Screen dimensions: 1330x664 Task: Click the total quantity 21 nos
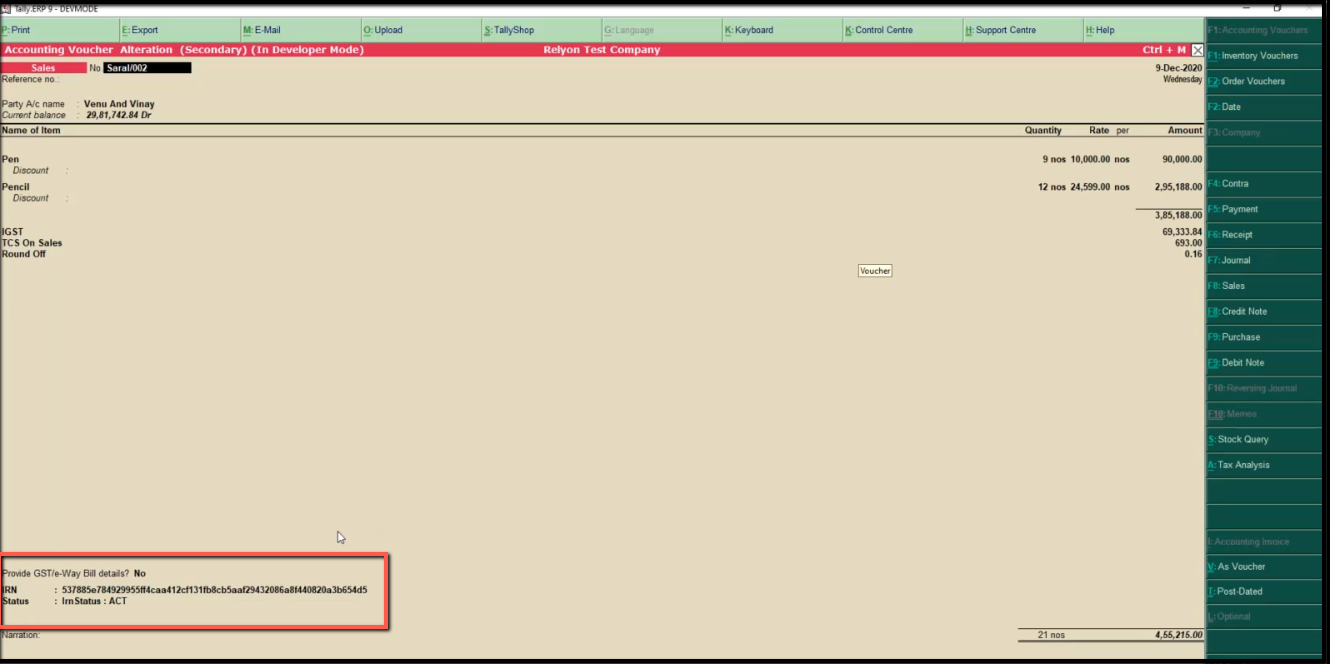1051,635
